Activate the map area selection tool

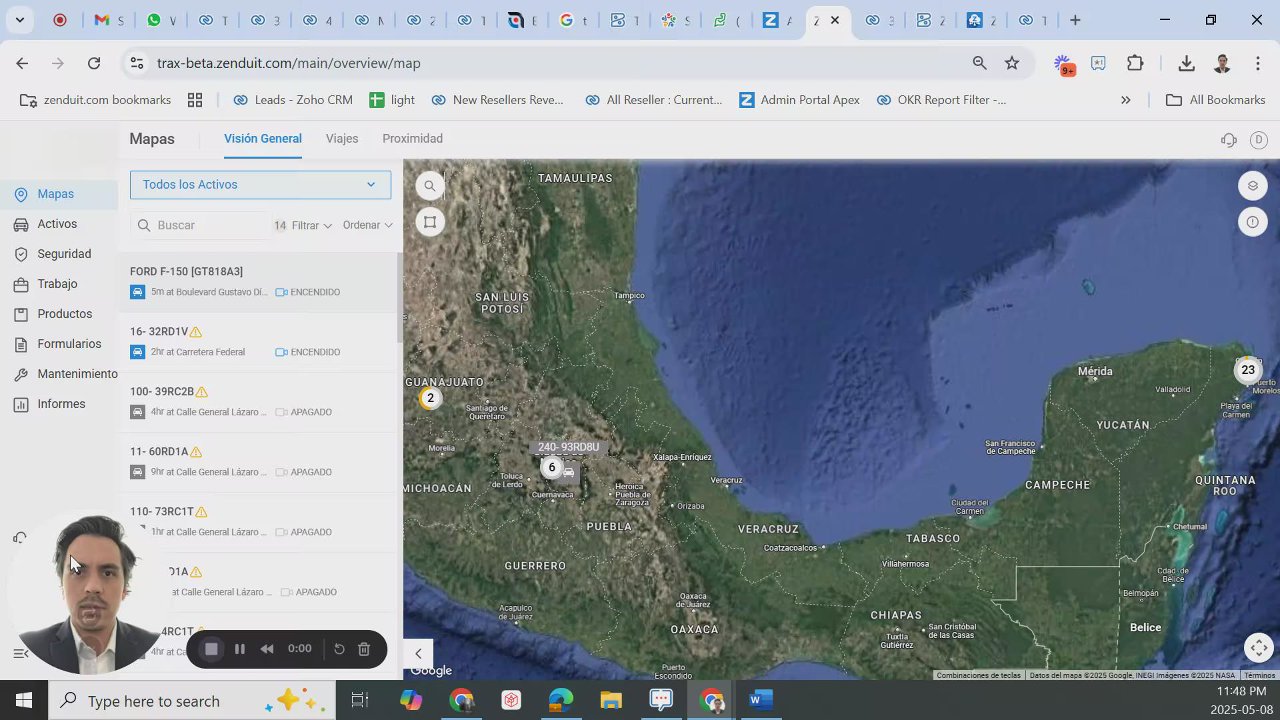[430, 222]
